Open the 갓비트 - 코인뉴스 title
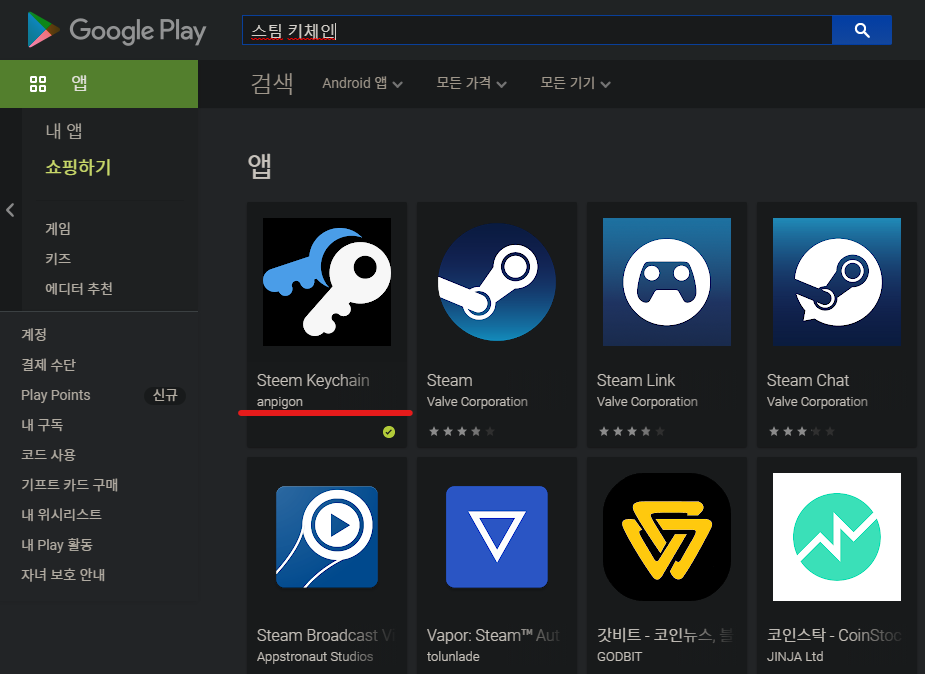 [x=665, y=636]
